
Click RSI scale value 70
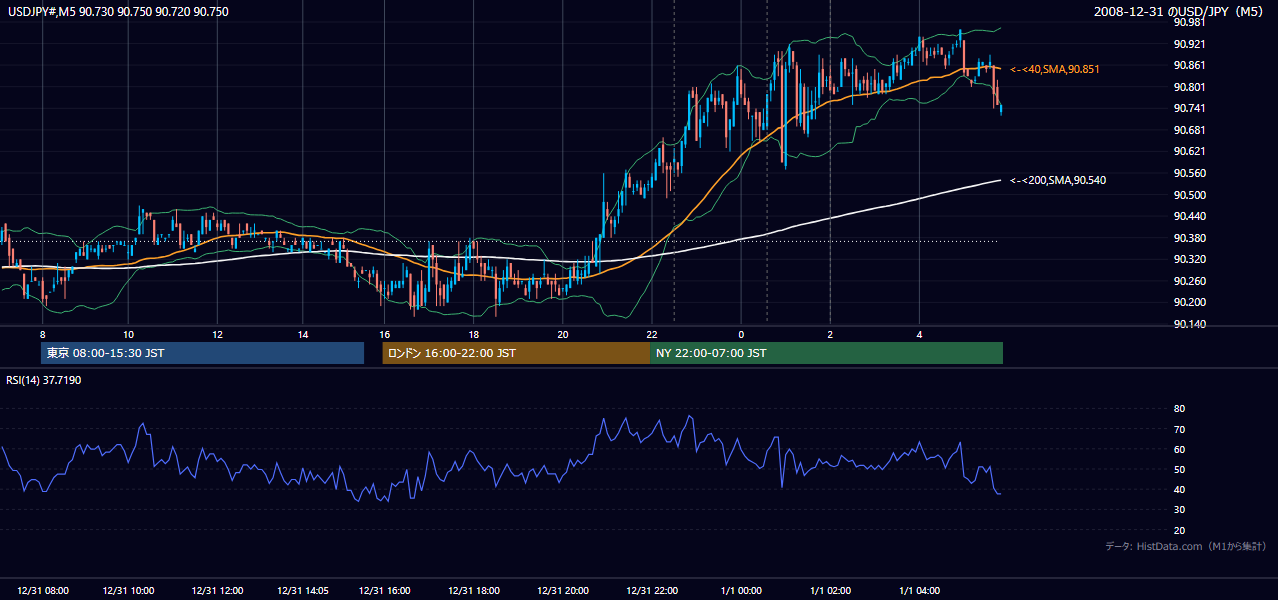1179,429
